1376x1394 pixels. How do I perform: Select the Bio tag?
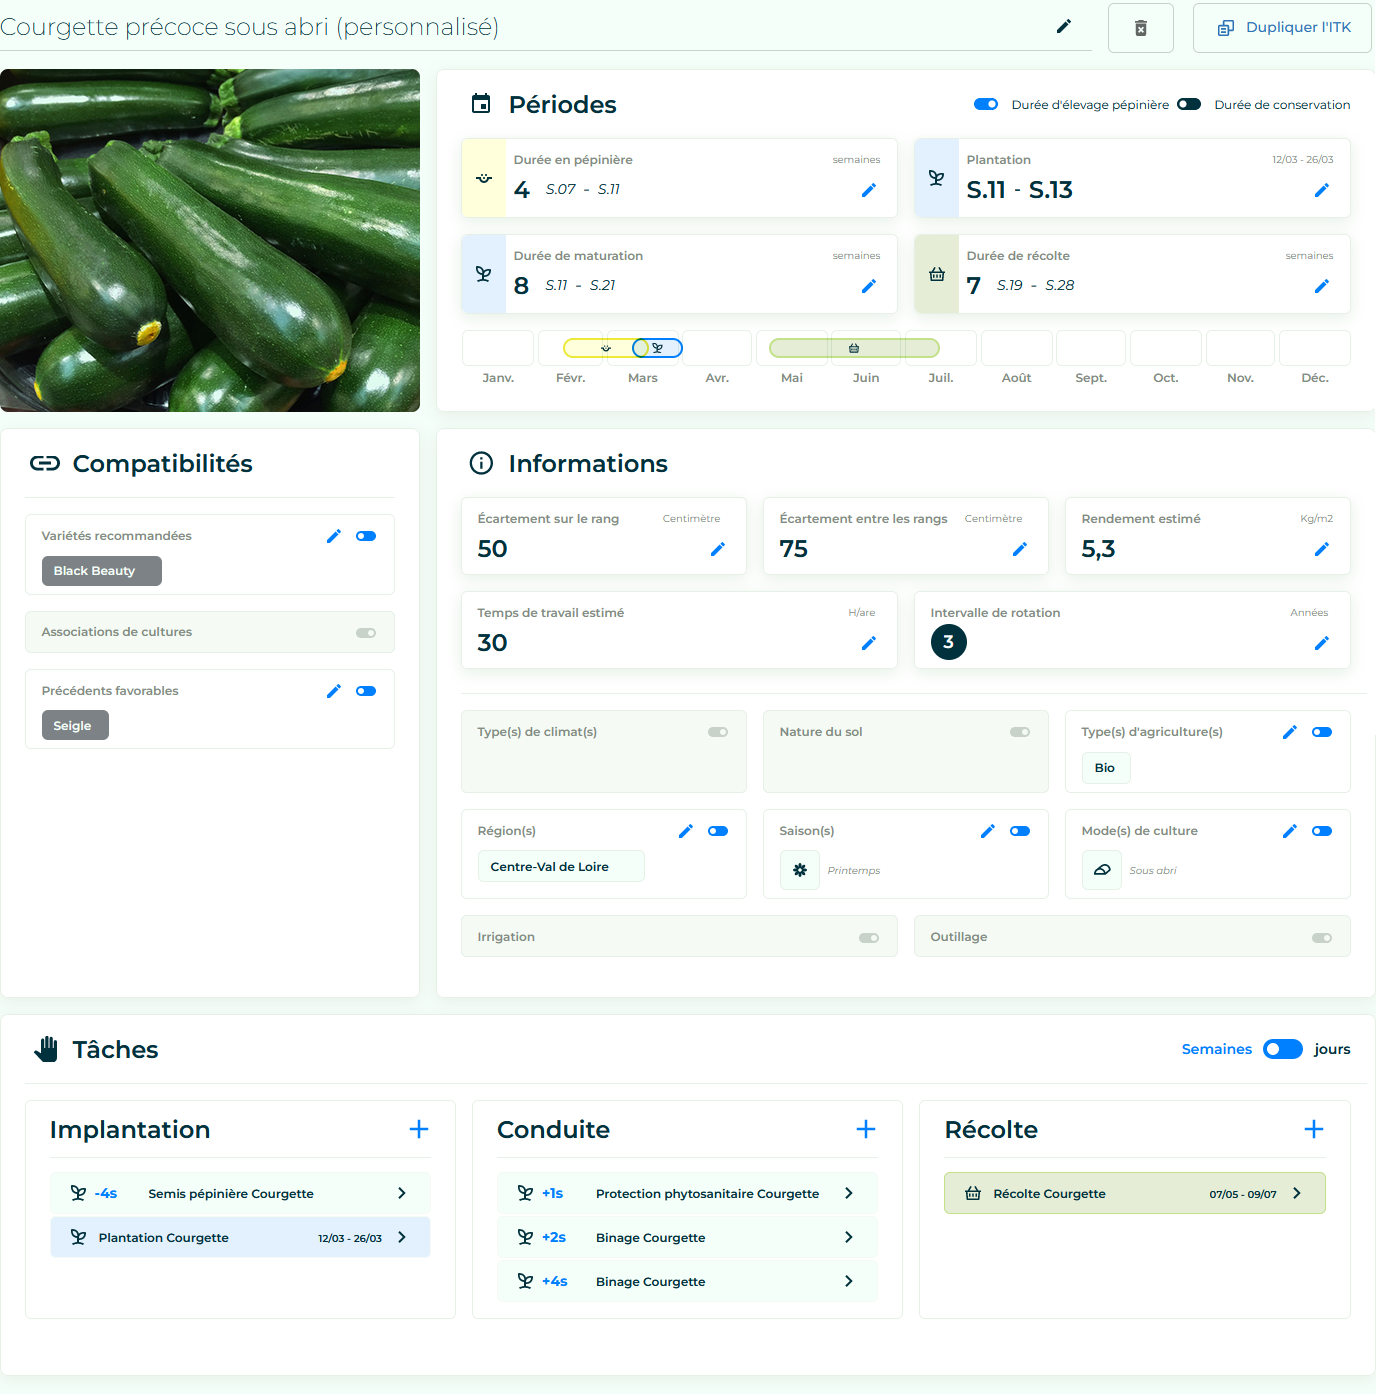[1106, 768]
